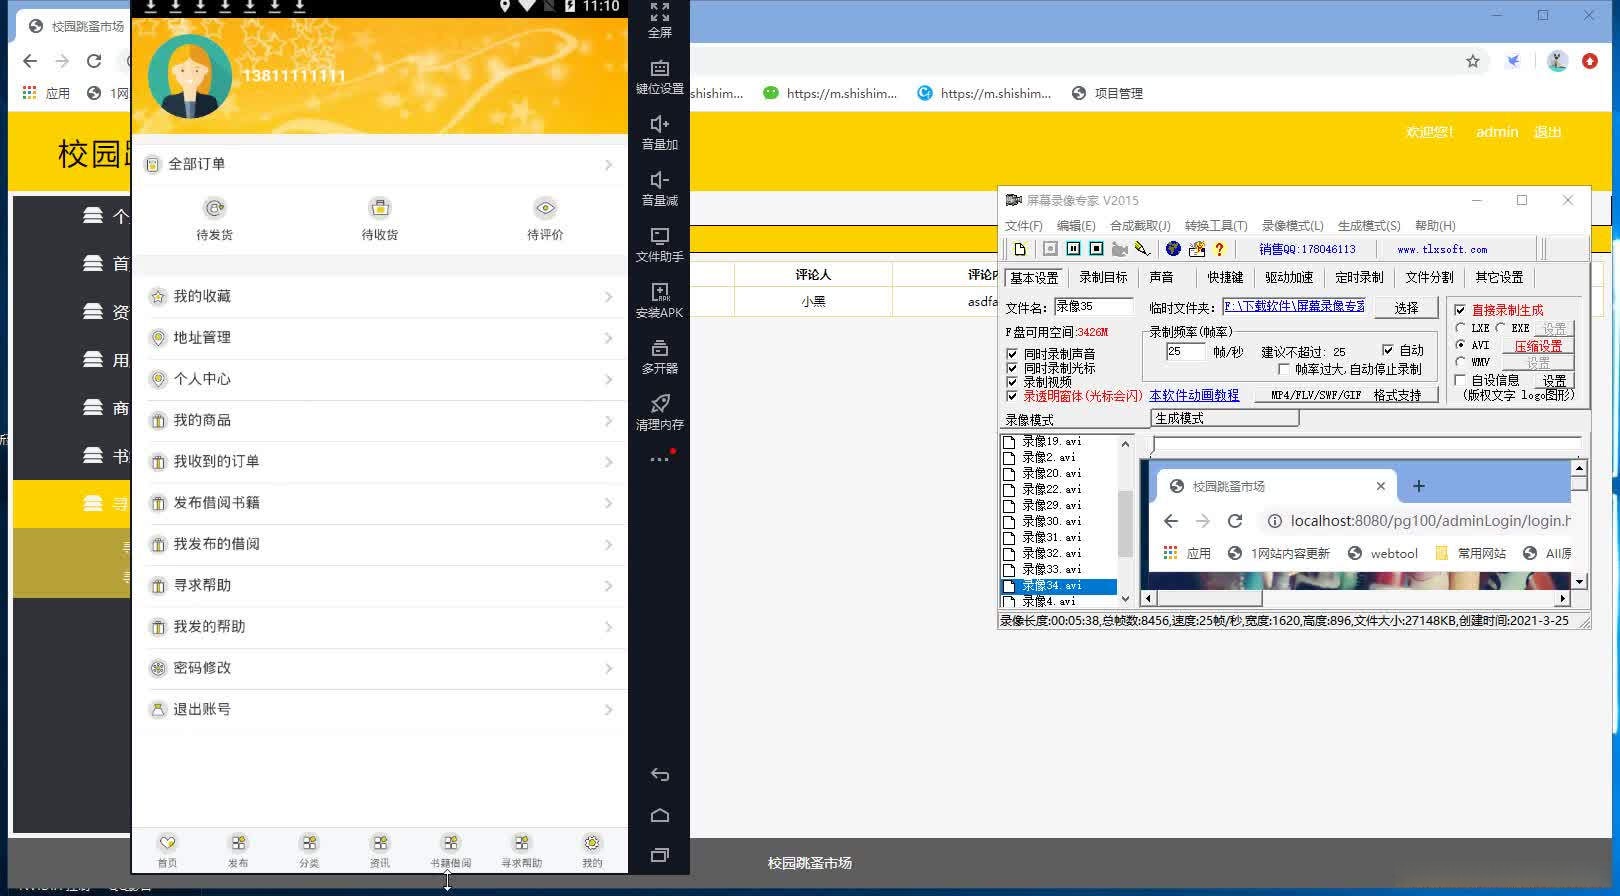Open 文件(F) menu in recorder

coord(1023,226)
